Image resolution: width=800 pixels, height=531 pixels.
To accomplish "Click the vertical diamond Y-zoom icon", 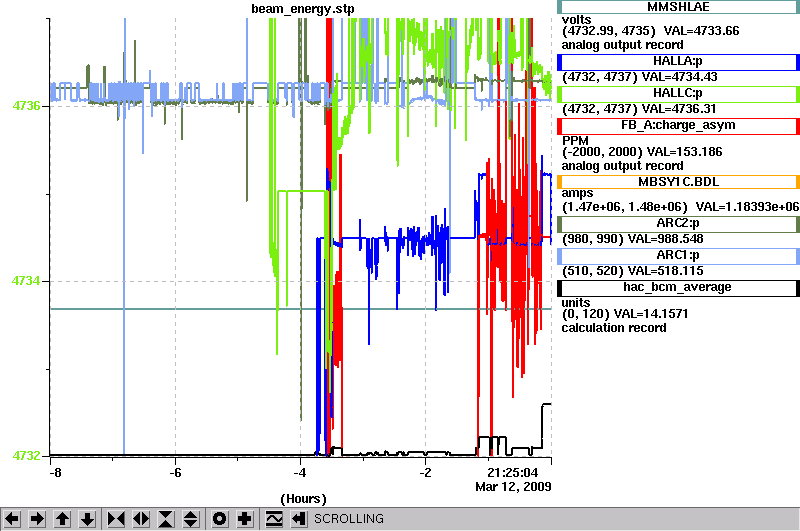I will tap(191, 519).
